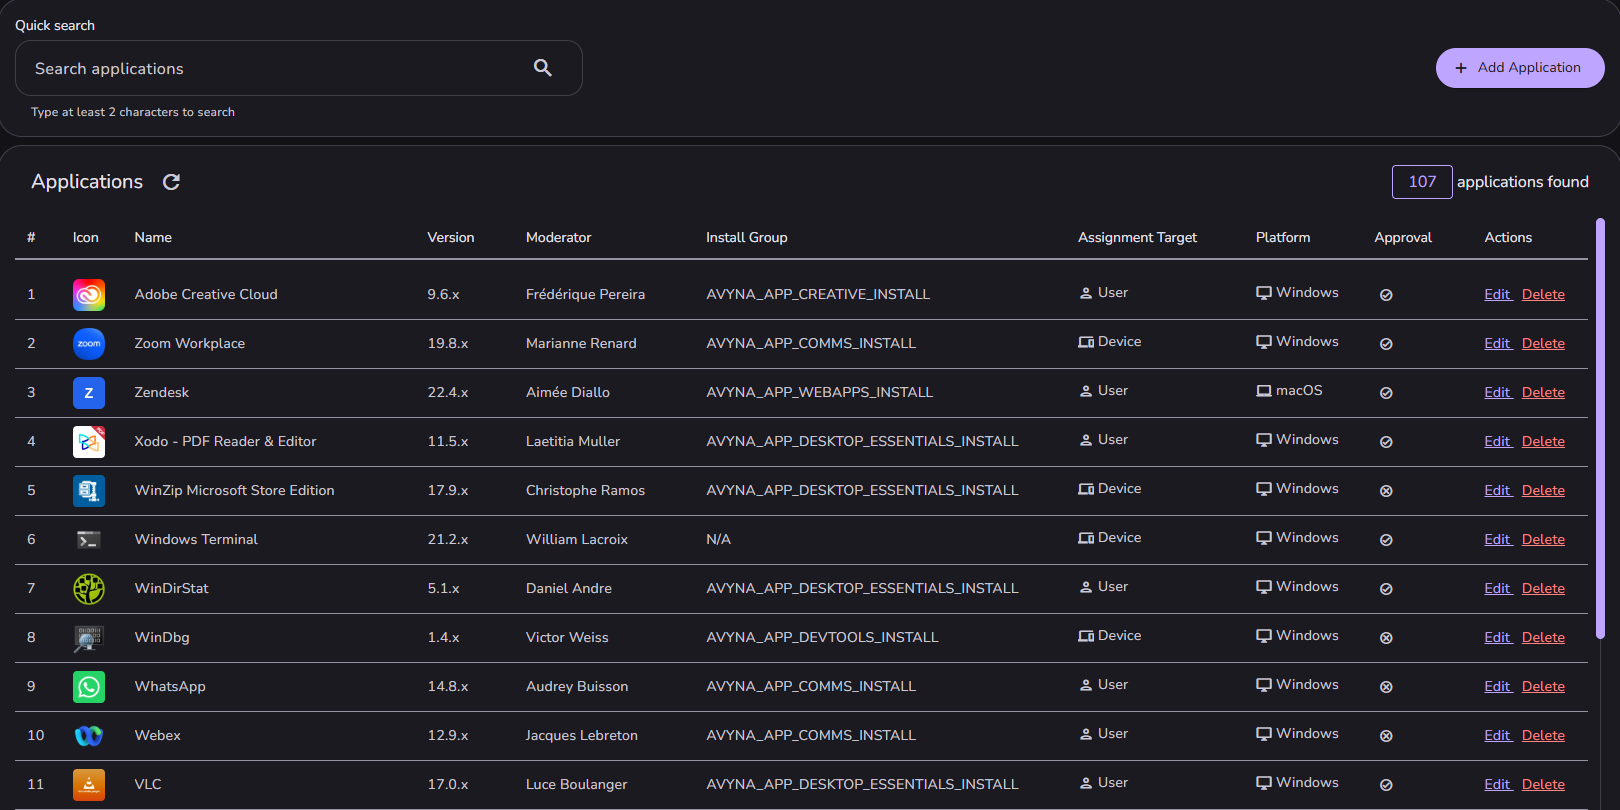Click the Zoom Workplace app icon
This screenshot has width=1620, height=810.
(x=89, y=344)
